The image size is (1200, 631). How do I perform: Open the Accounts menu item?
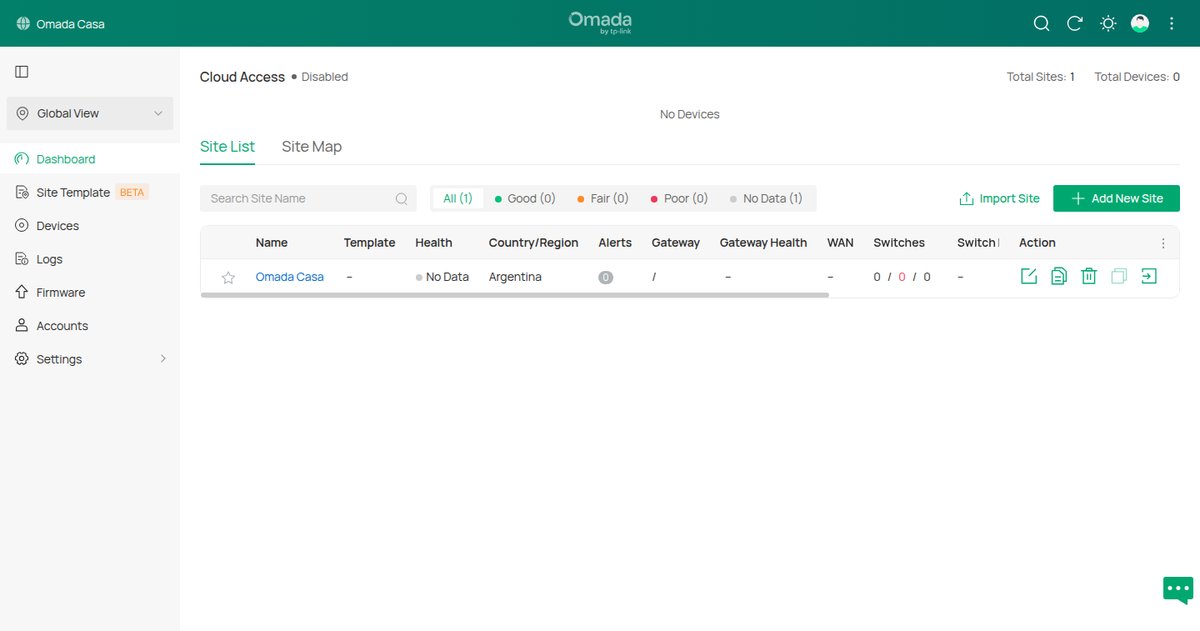[62, 326]
